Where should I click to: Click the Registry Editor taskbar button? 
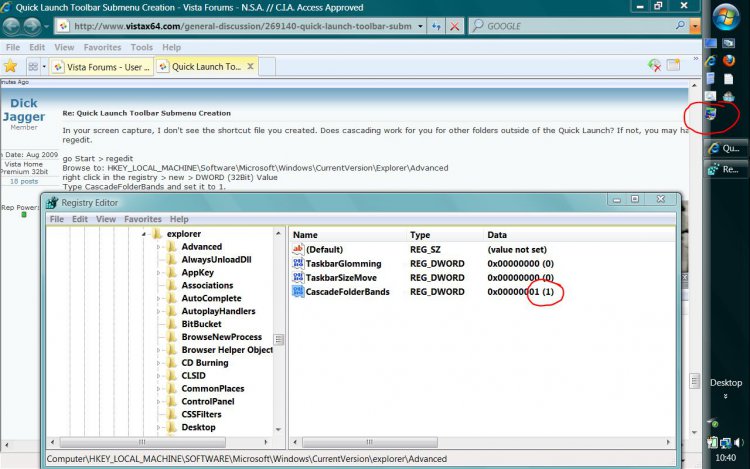pos(727,170)
